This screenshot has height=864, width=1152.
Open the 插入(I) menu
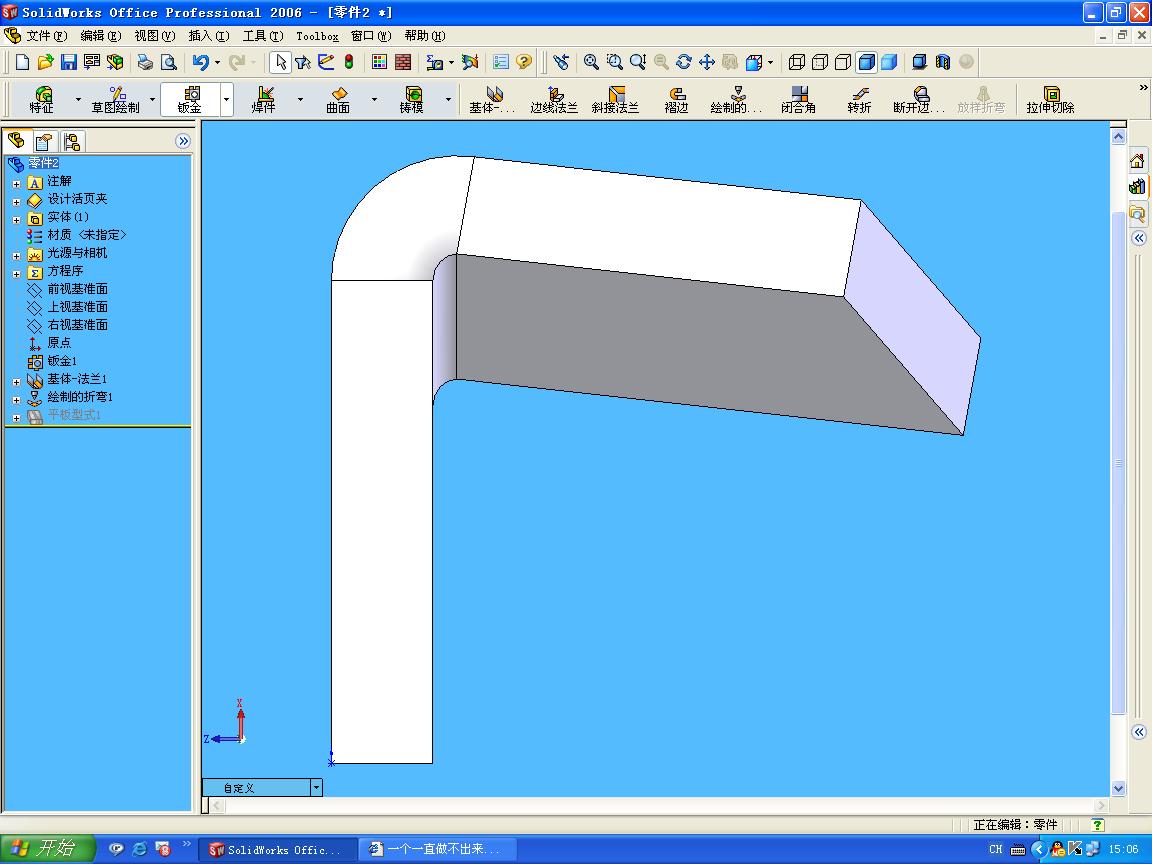pyautogui.click(x=209, y=35)
